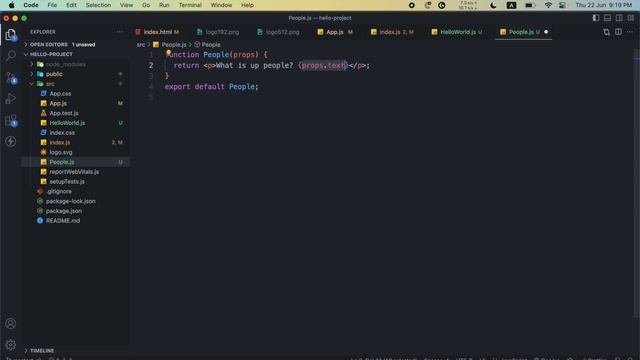Click the People symbol breadcrumb
The image size is (640, 360).
(x=207, y=44)
